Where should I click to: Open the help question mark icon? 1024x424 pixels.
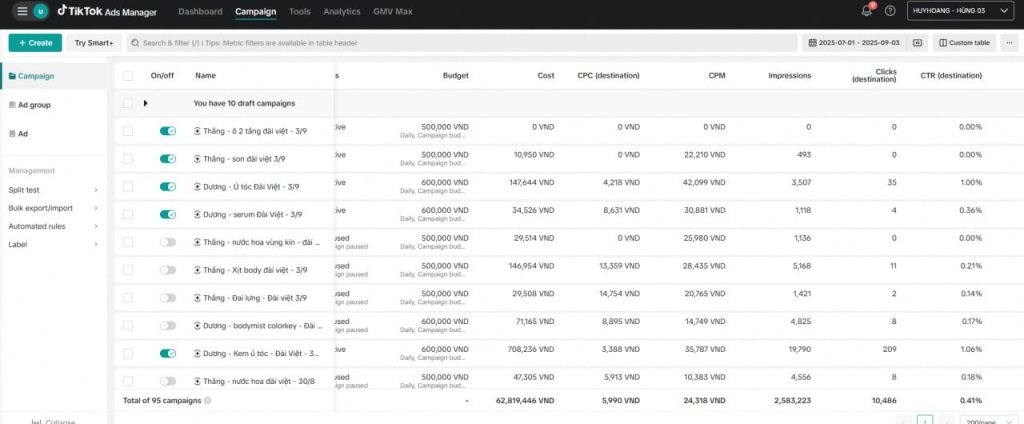(890, 11)
